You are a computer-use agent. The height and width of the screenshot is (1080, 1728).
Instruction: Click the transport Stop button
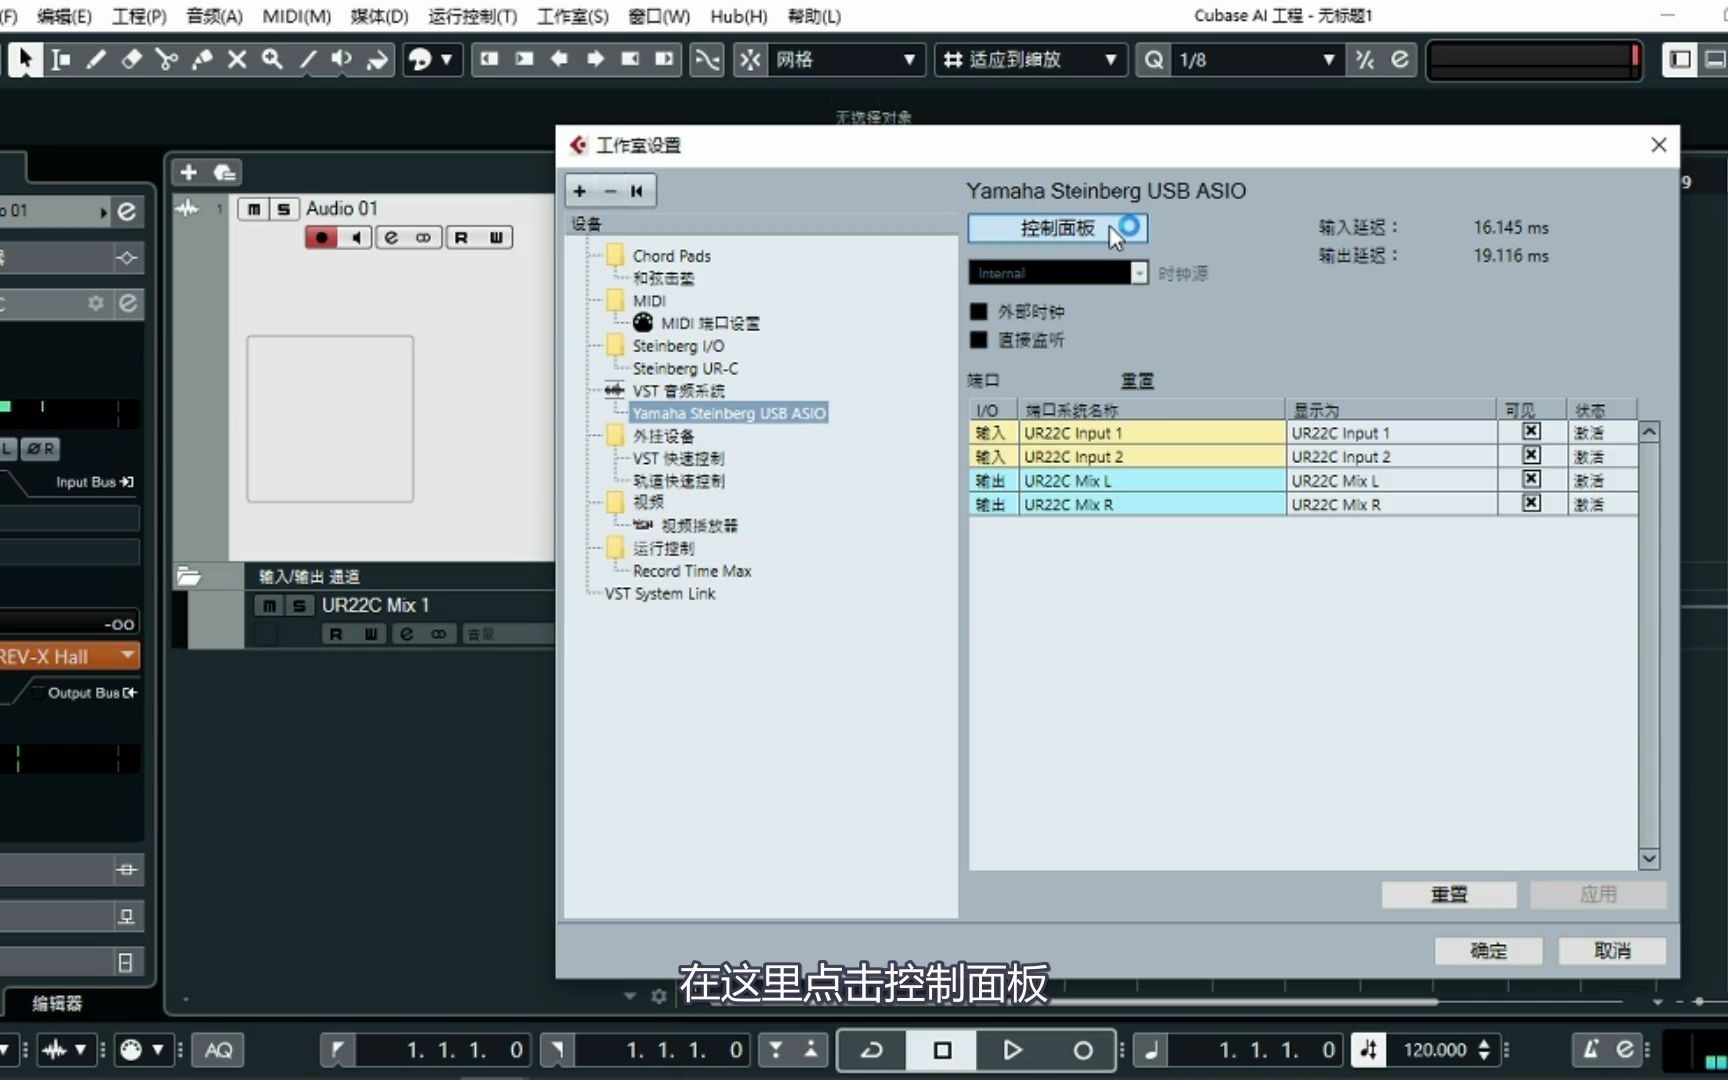pyautogui.click(x=942, y=1049)
